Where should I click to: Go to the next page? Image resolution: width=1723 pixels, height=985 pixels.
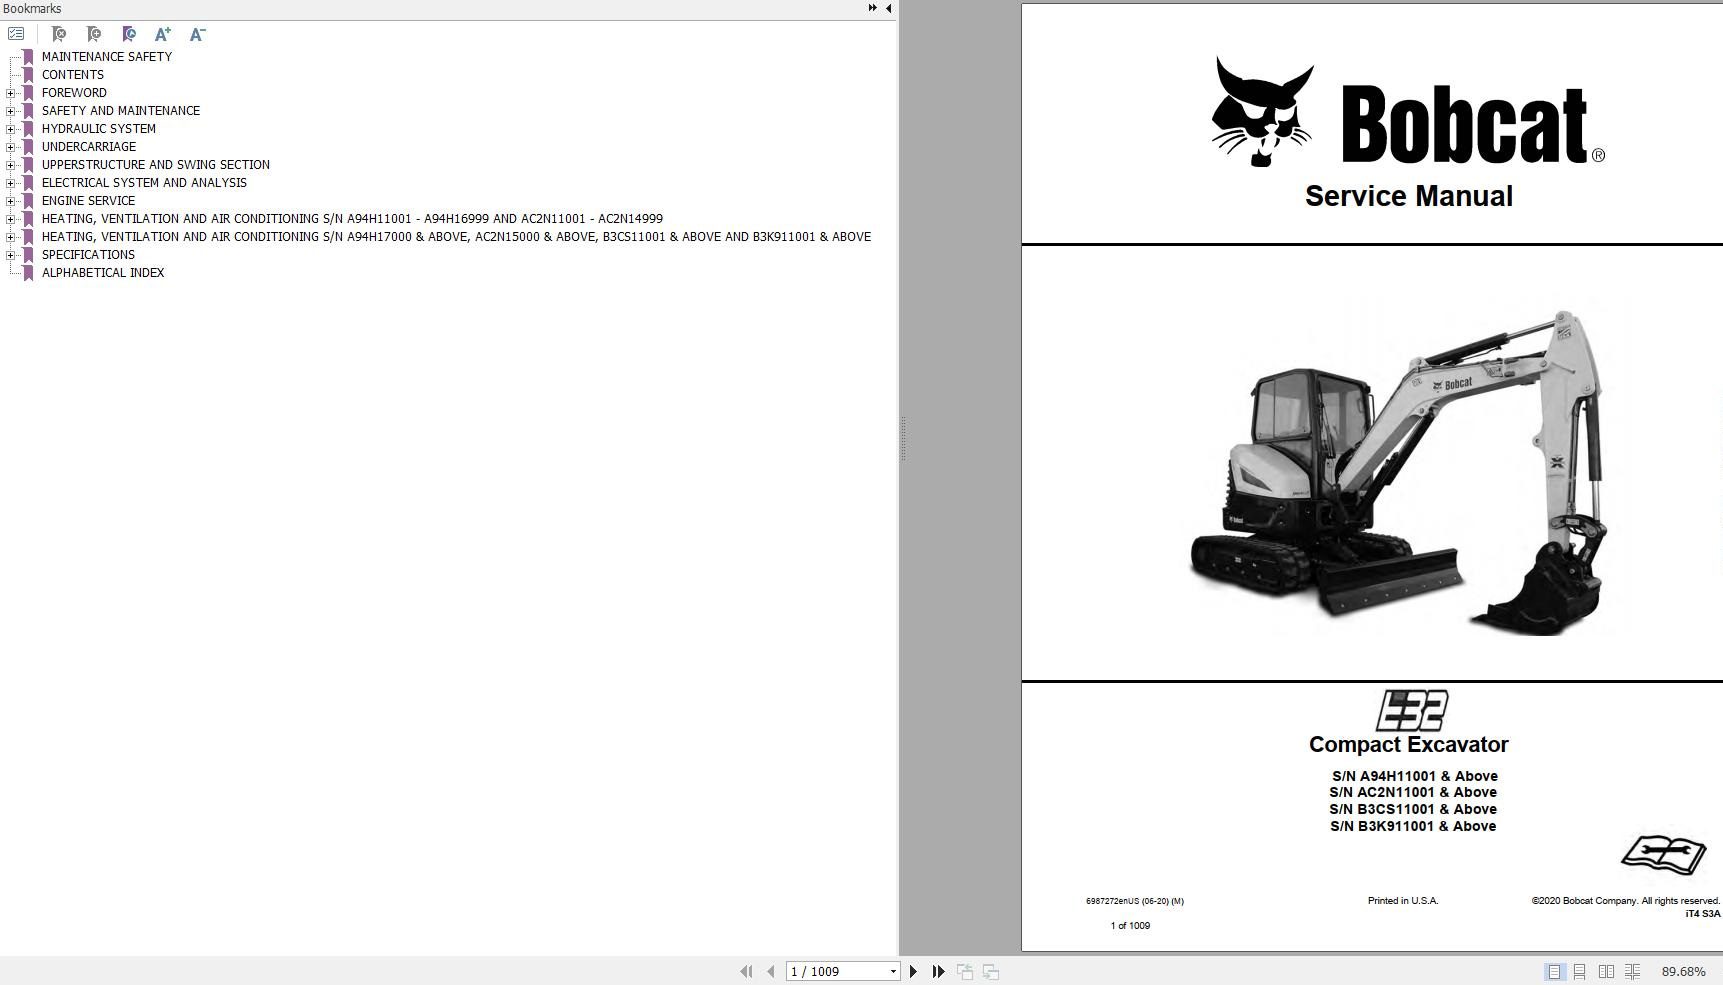coord(913,971)
